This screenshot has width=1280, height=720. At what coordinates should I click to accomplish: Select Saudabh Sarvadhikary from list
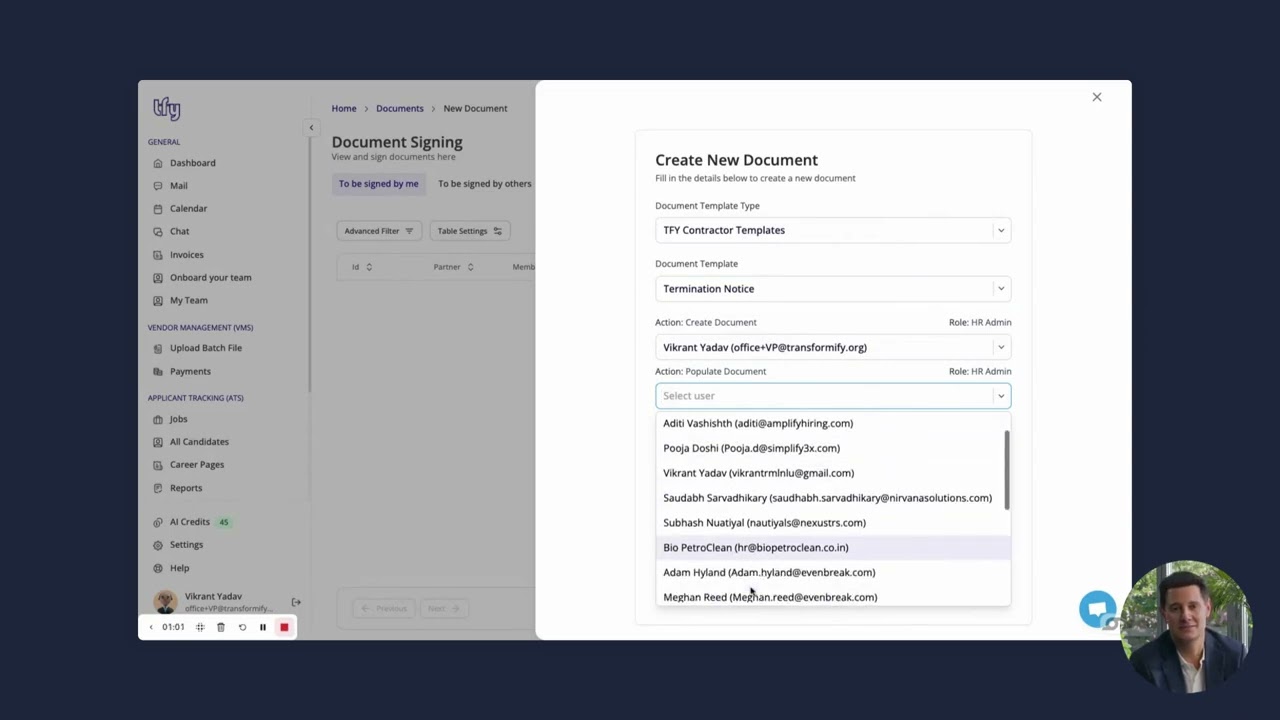[833, 498]
